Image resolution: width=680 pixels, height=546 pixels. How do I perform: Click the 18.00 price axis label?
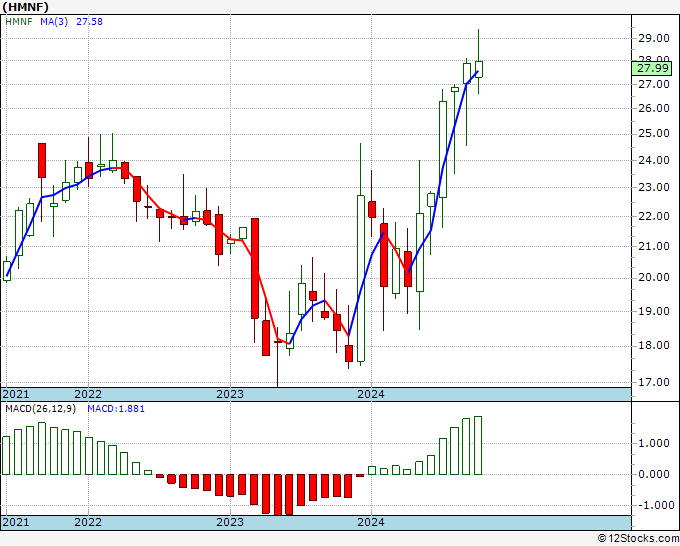click(x=654, y=345)
